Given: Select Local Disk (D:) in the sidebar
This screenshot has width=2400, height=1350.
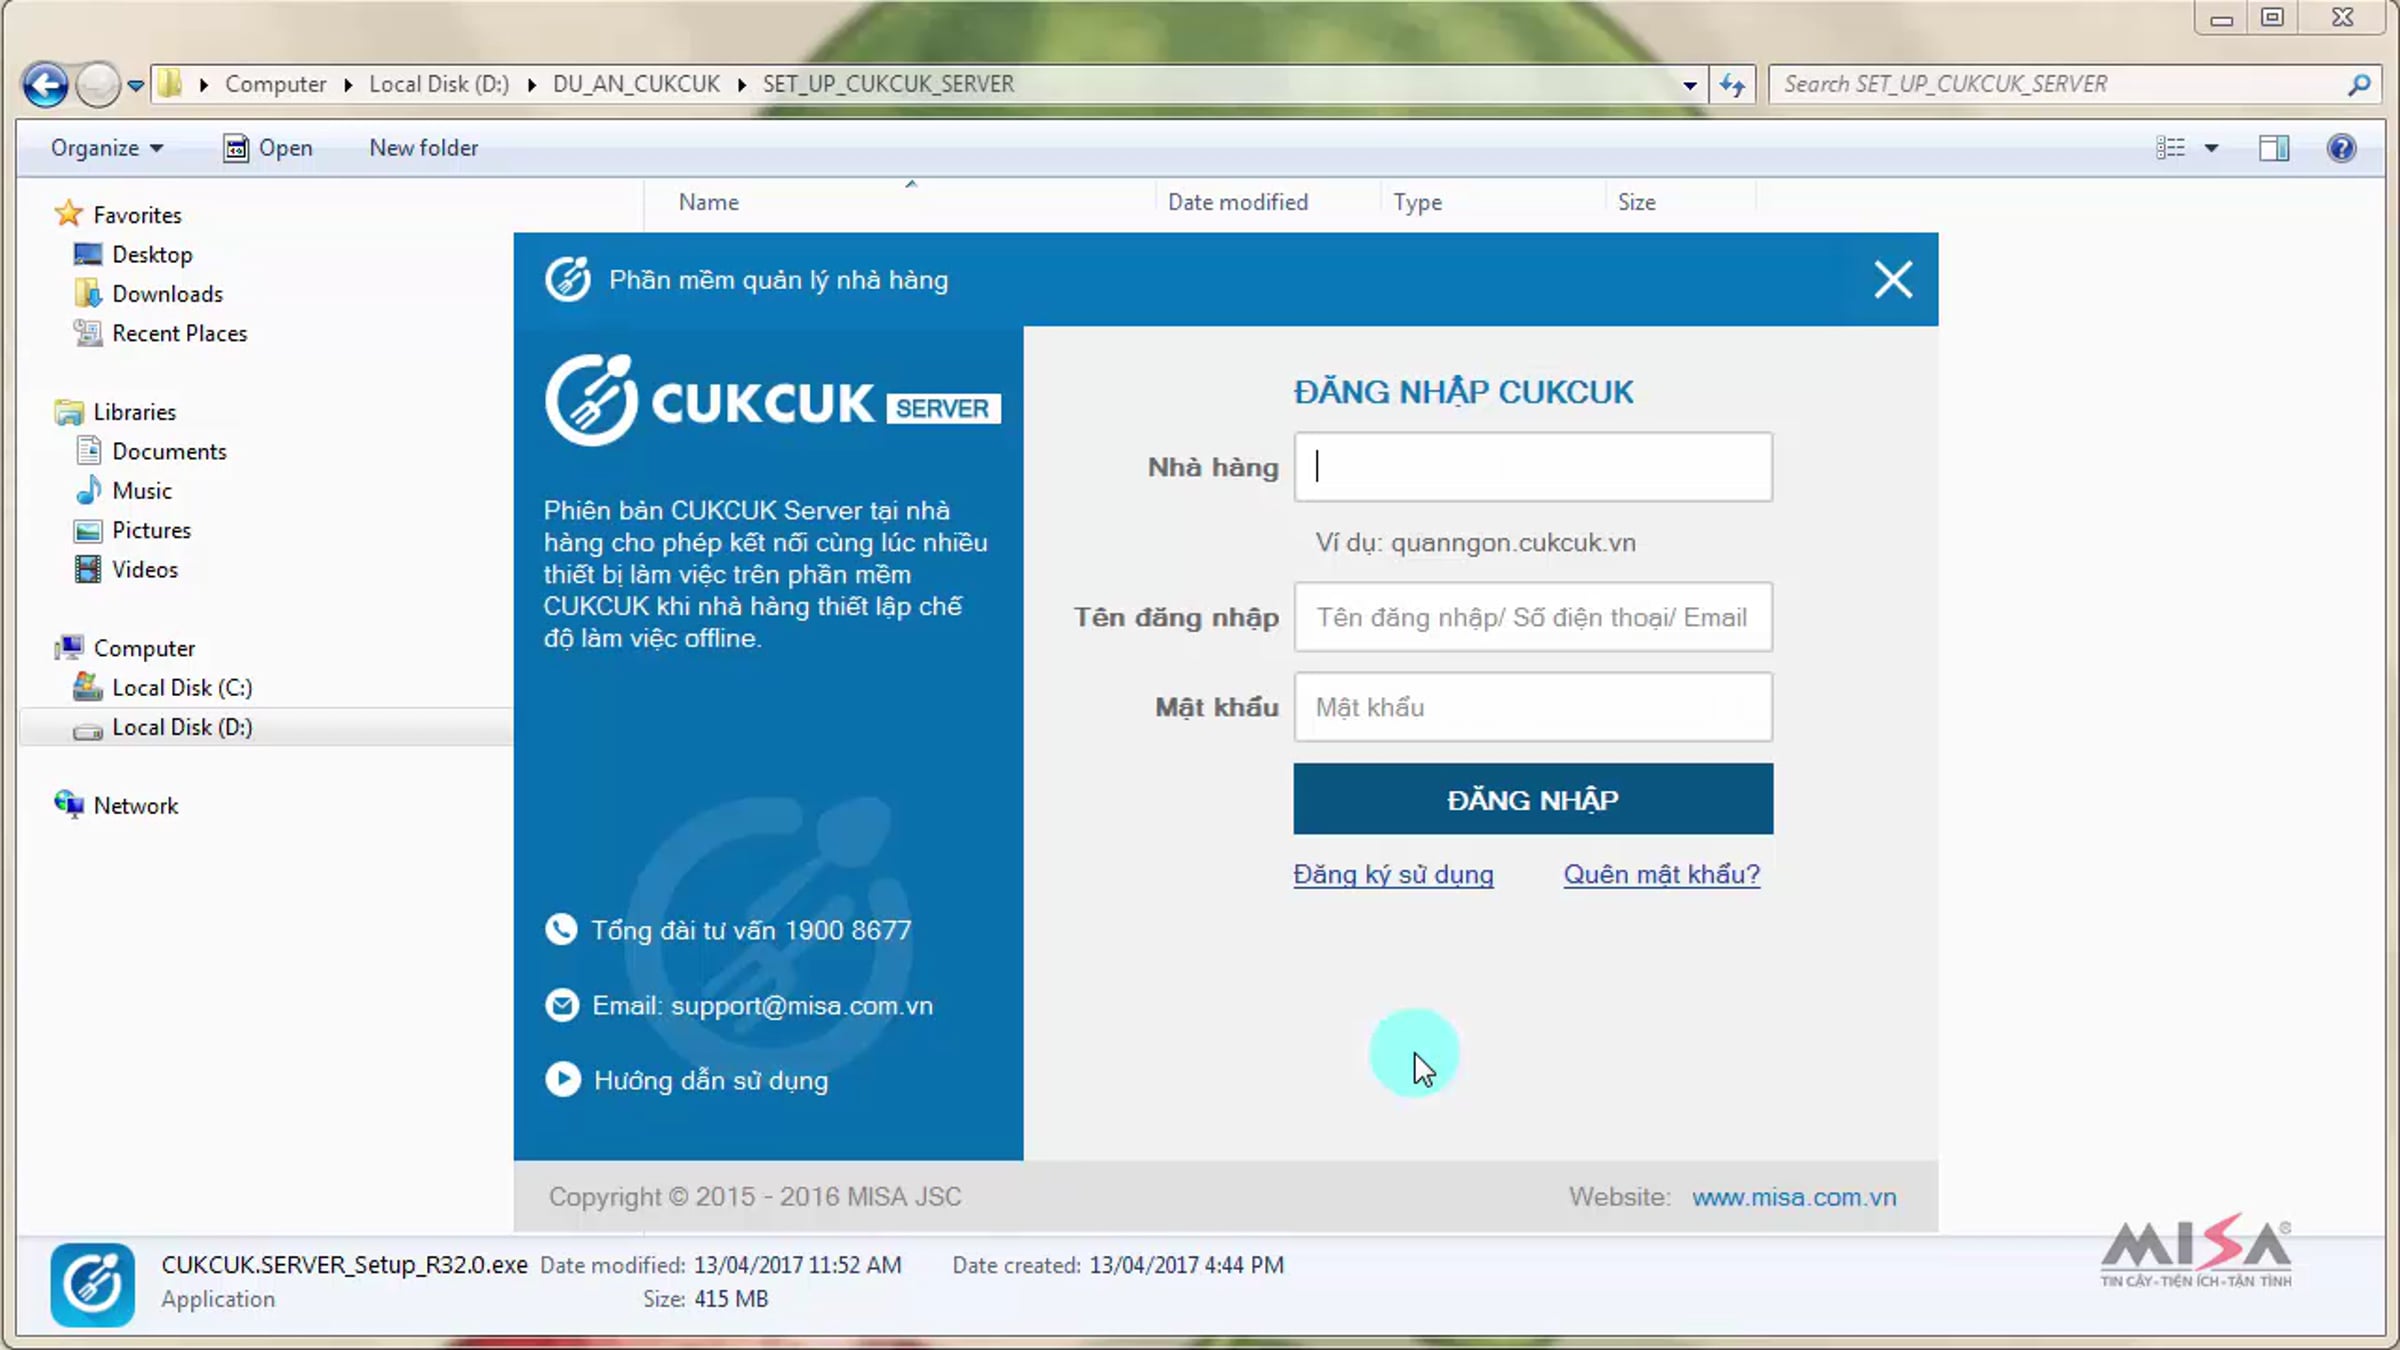Looking at the screenshot, I should (182, 727).
